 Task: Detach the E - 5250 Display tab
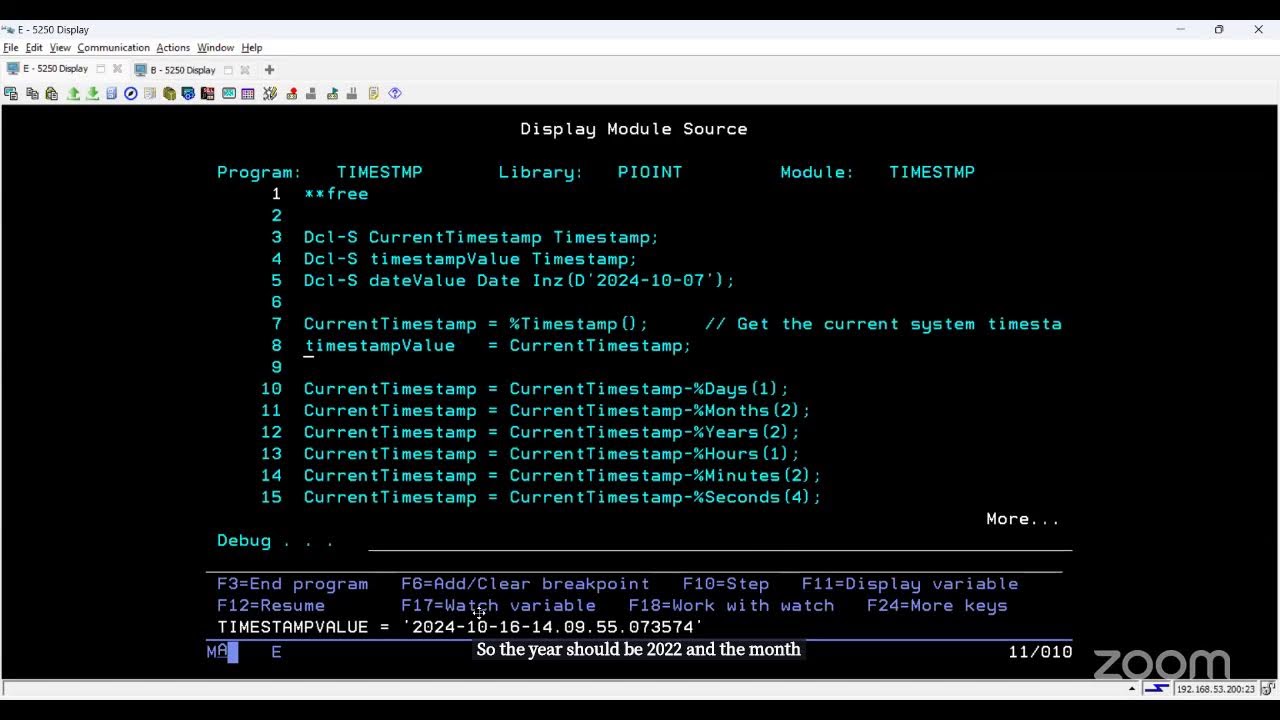pos(101,69)
